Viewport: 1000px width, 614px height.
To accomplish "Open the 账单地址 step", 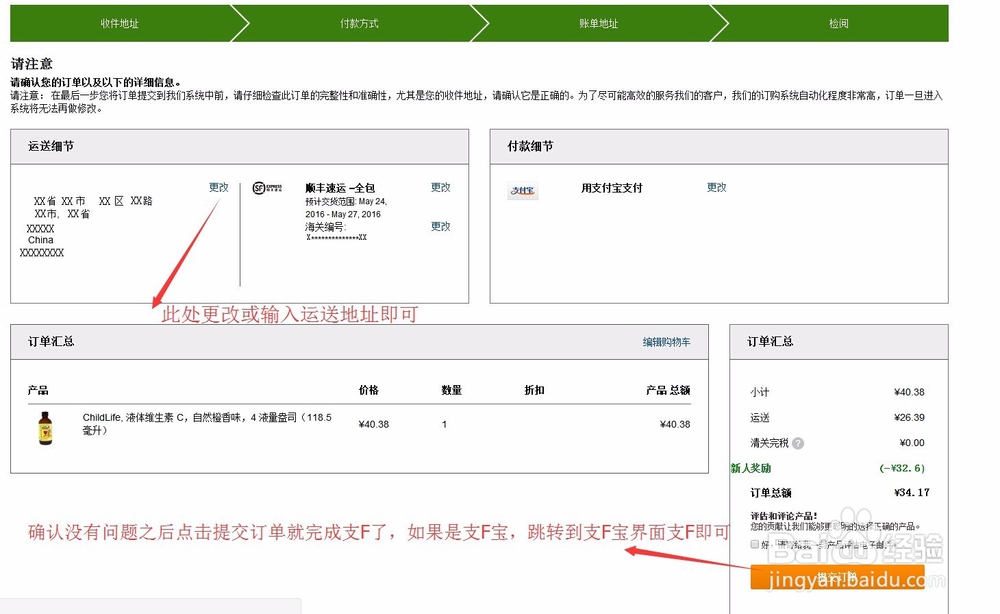I will pyautogui.click(x=599, y=21).
